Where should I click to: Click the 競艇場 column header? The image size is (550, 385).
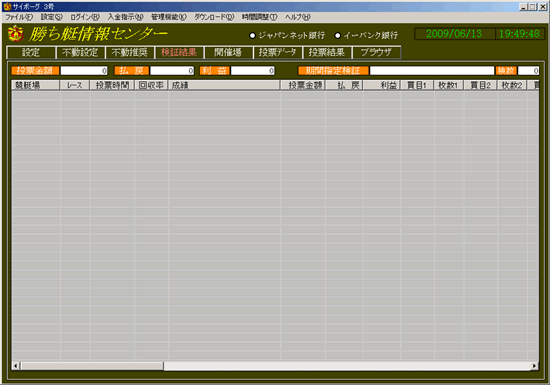[x=35, y=85]
